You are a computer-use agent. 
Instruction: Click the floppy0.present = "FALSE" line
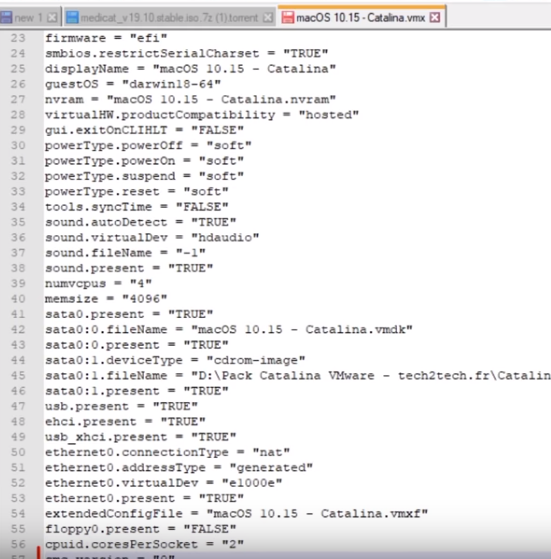pos(140,528)
